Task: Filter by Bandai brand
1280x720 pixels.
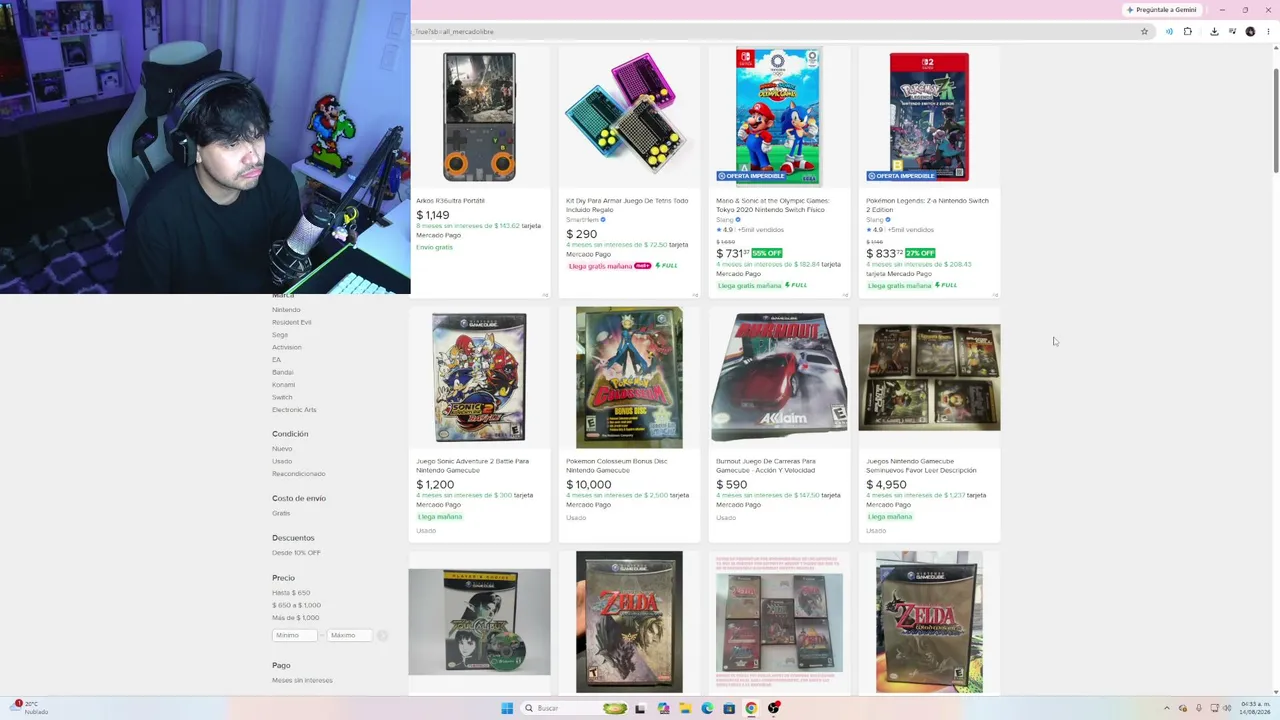Action: (x=283, y=372)
